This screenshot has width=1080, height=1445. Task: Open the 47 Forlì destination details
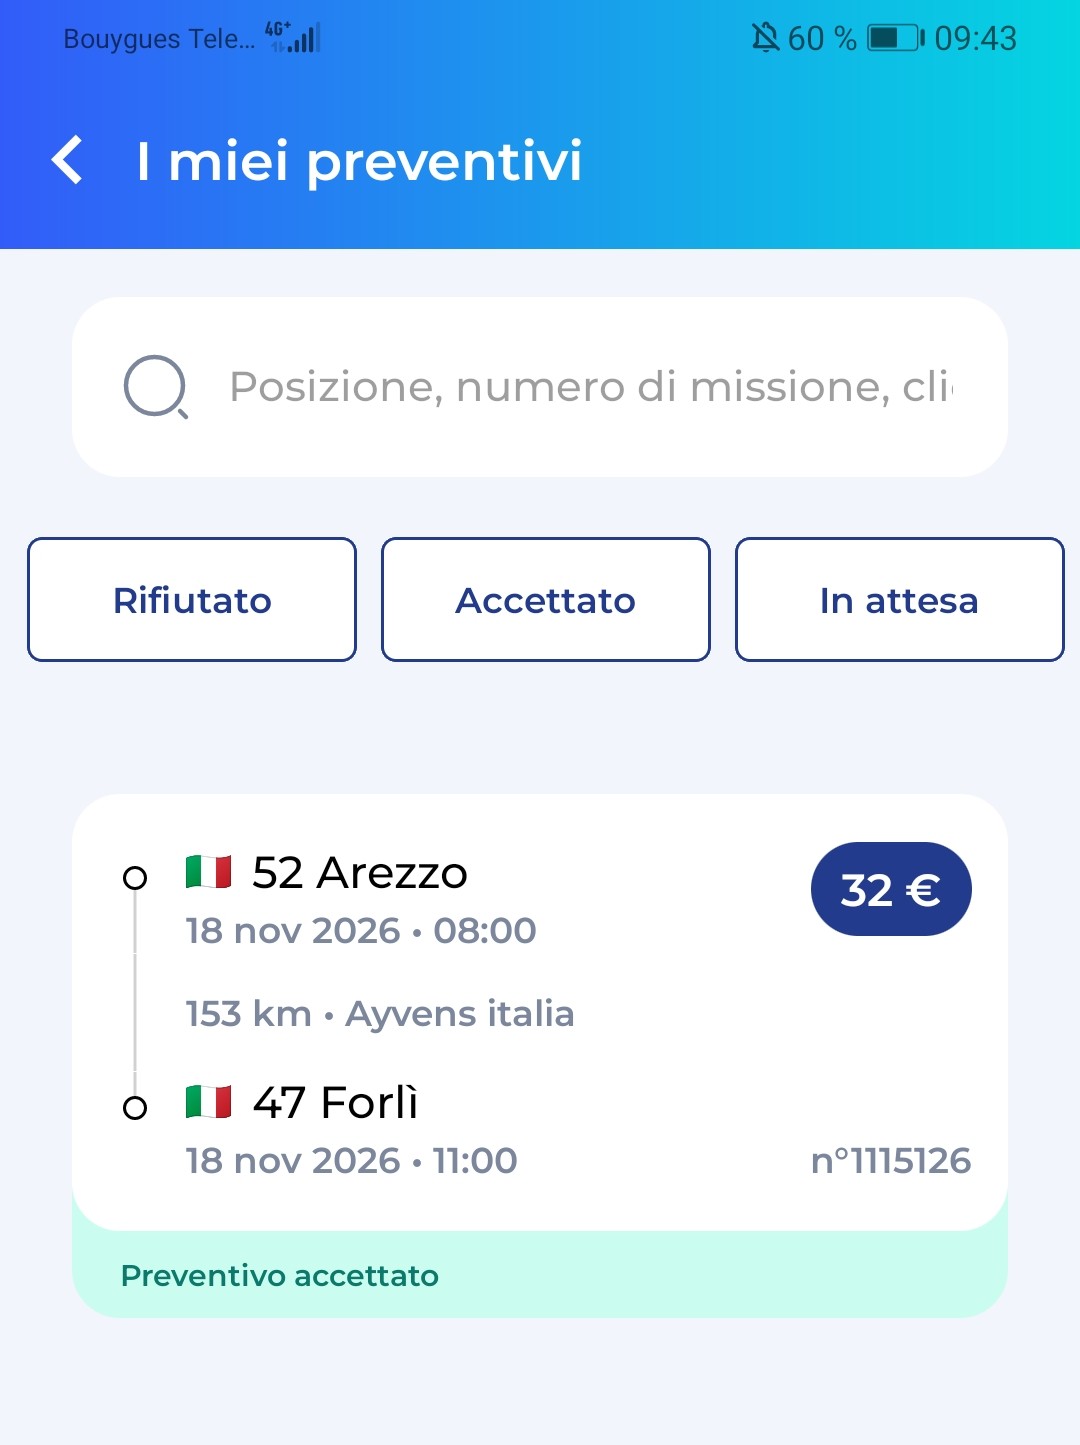click(x=335, y=1103)
